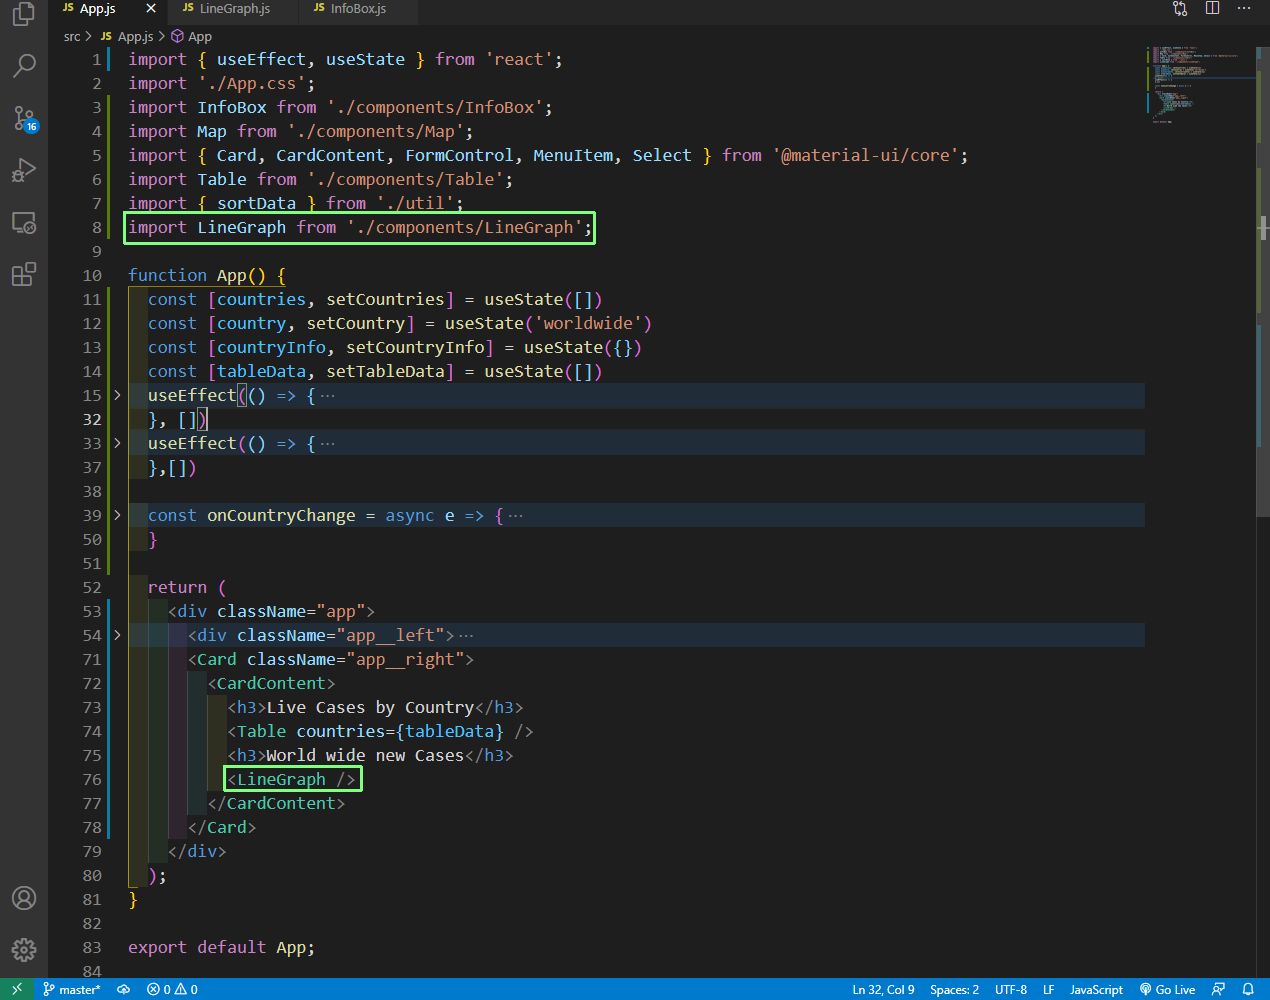Open the Remote Explorer view
1270x1000 pixels.
pos(23,222)
